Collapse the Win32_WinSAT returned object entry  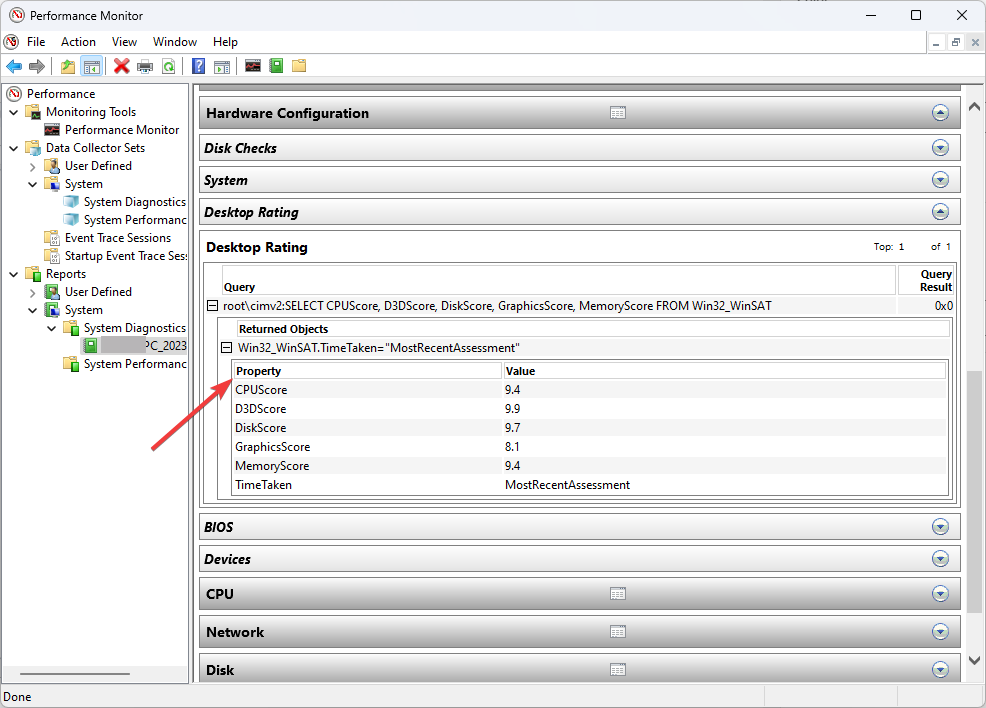226,347
